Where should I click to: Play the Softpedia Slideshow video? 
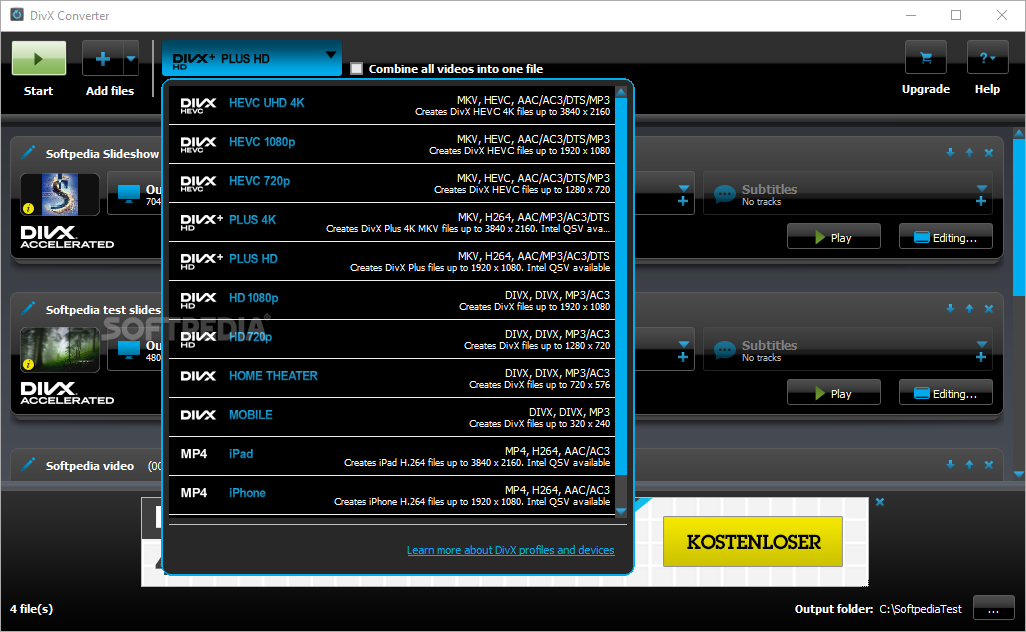pos(834,237)
